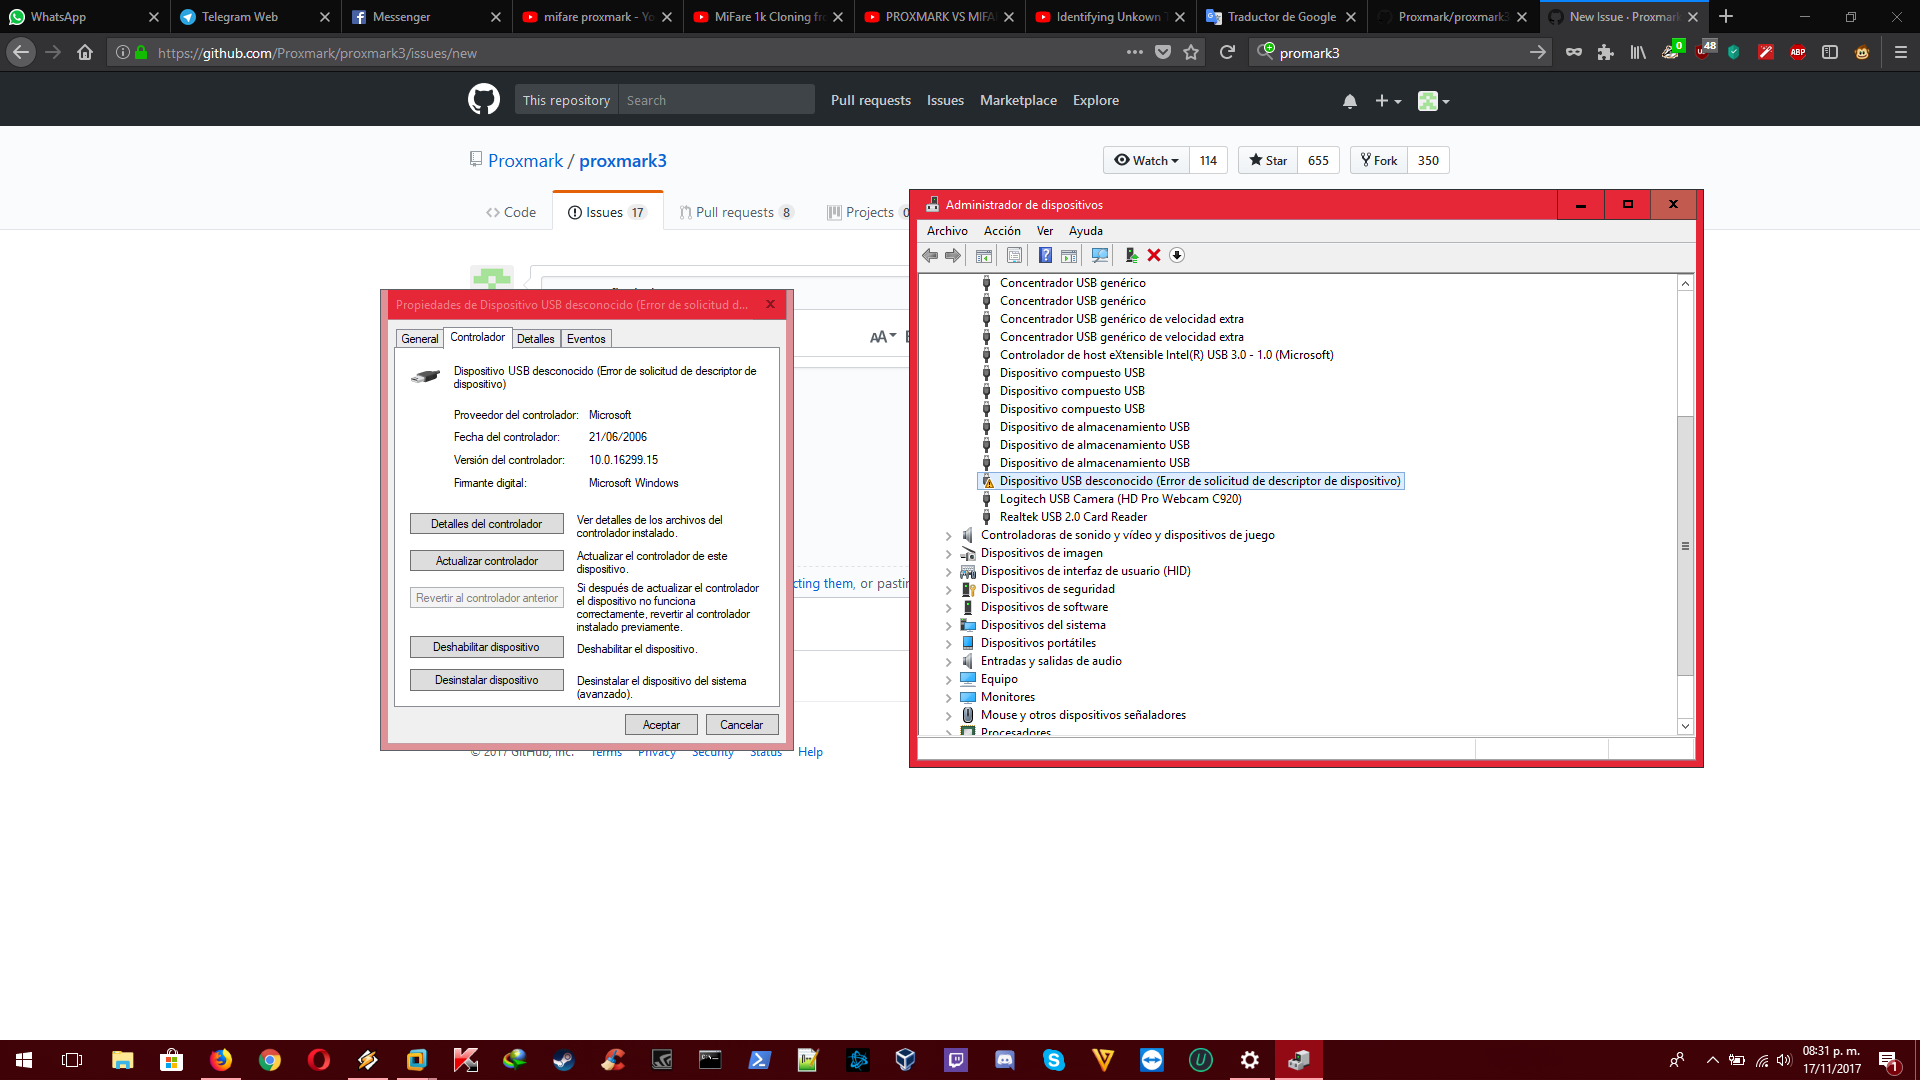Click the black down-arrow disable device icon
1920x1080 pixels.
(1177, 256)
